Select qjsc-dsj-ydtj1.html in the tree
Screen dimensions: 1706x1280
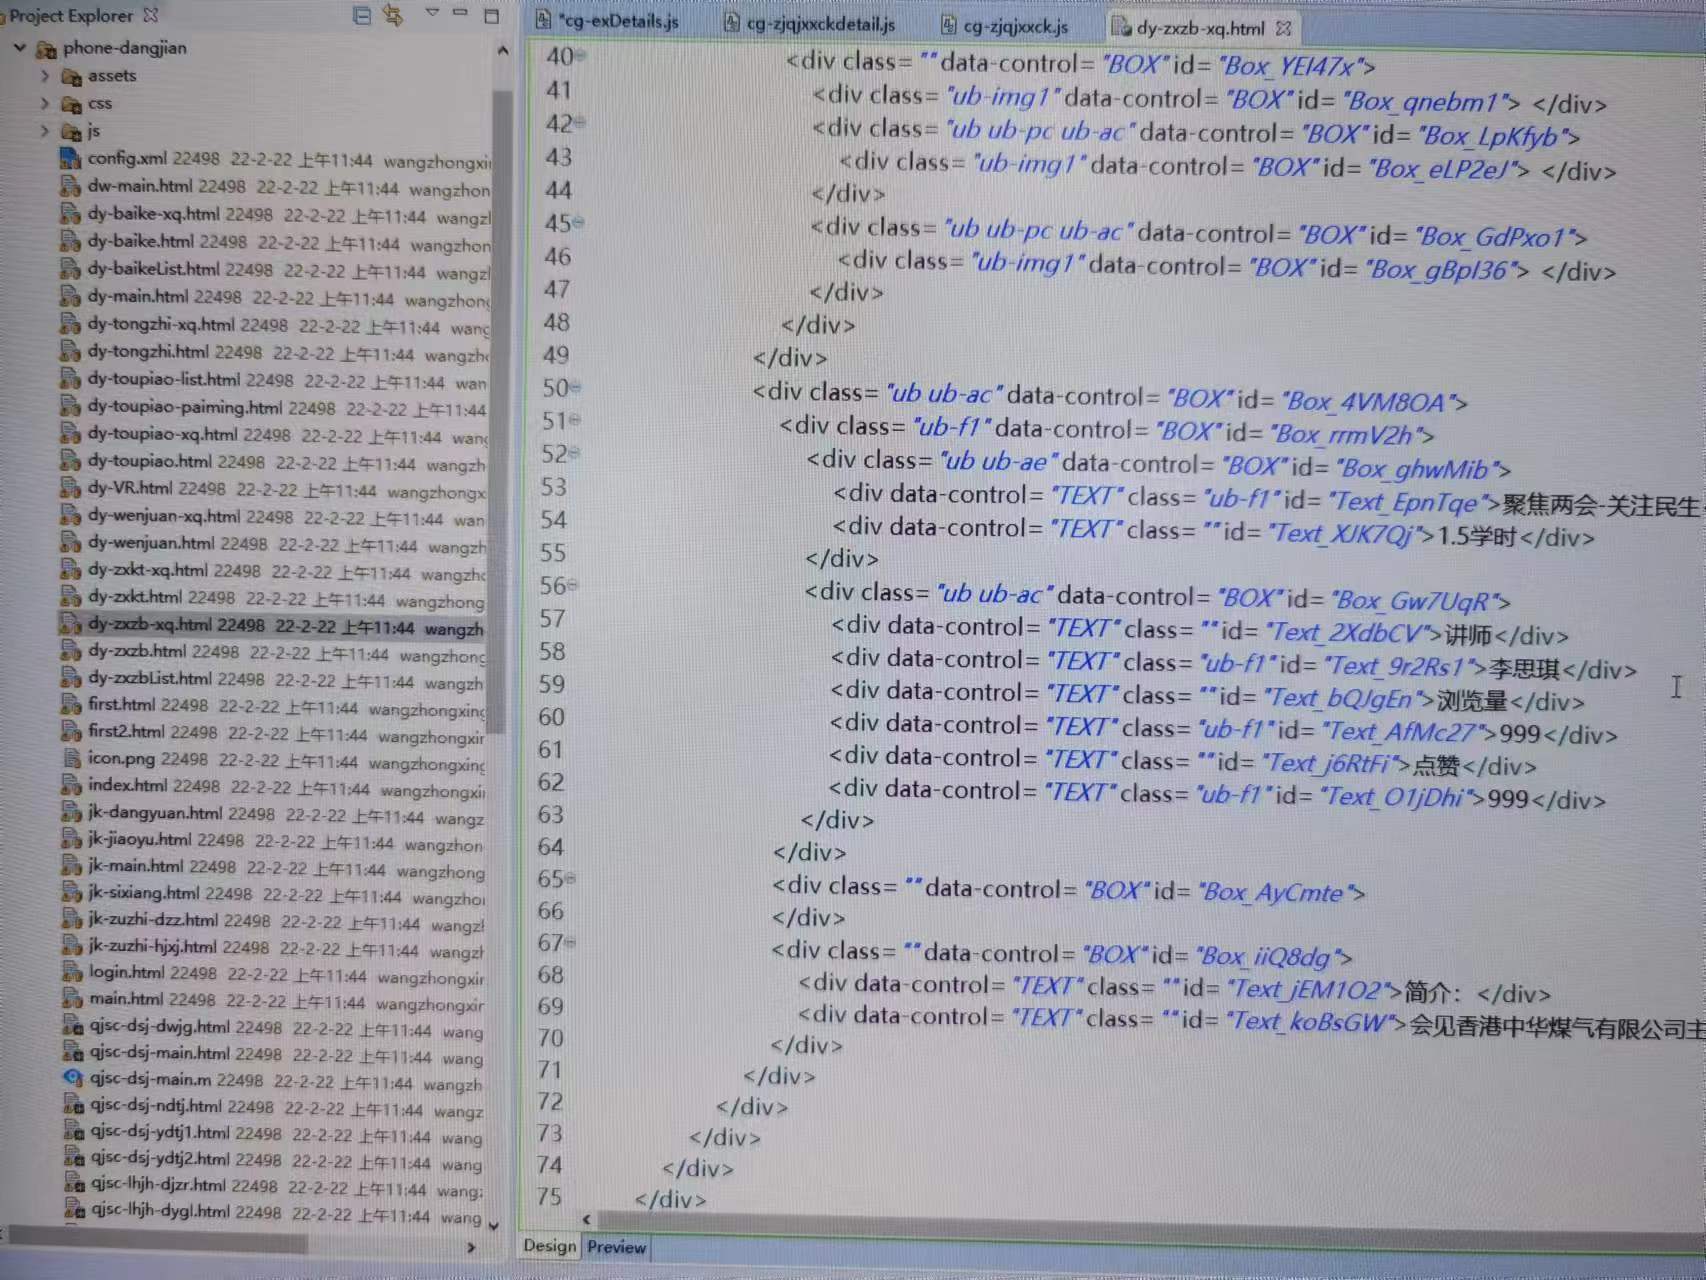click(x=272, y=1133)
